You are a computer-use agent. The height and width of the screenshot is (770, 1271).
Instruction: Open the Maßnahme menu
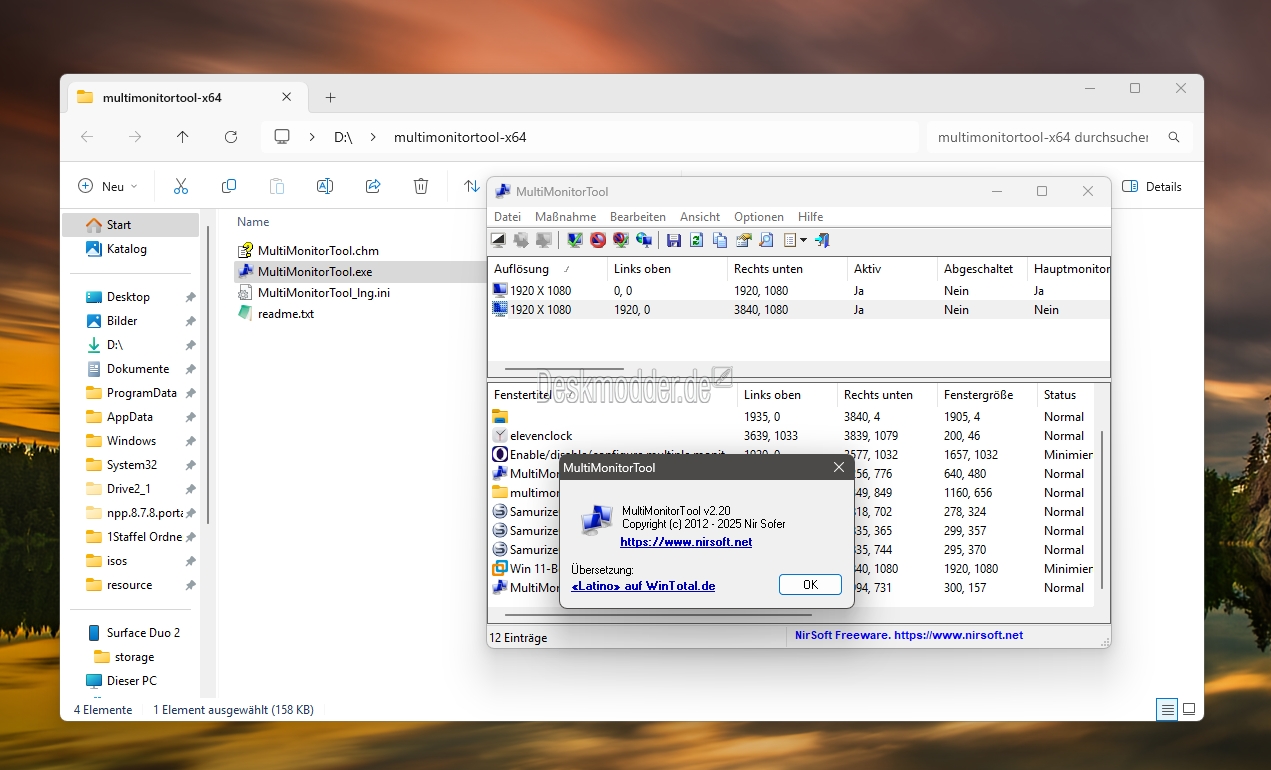click(x=565, y=217)
